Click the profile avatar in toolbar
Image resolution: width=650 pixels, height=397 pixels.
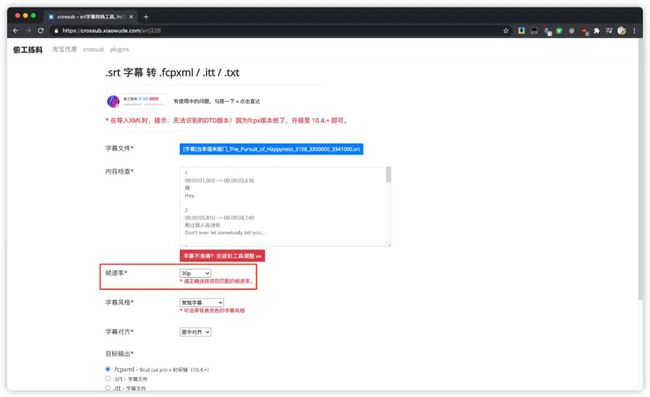[621, 31]
